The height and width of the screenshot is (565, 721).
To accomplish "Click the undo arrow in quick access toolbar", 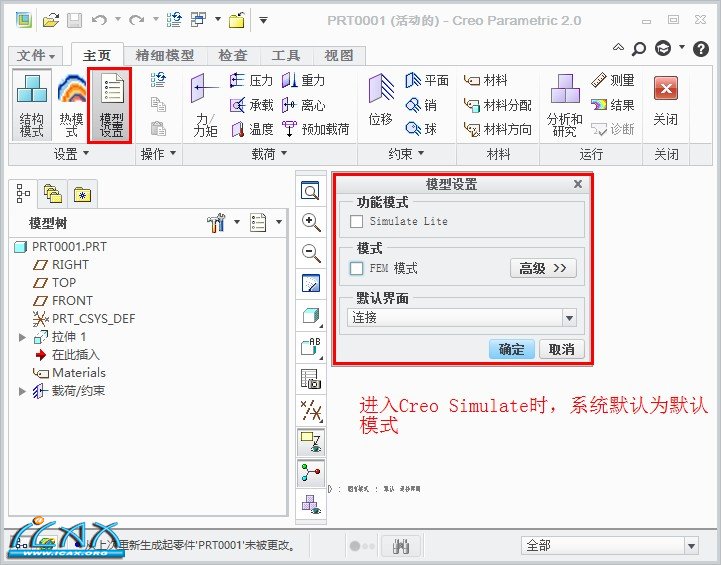I will 99,20.
